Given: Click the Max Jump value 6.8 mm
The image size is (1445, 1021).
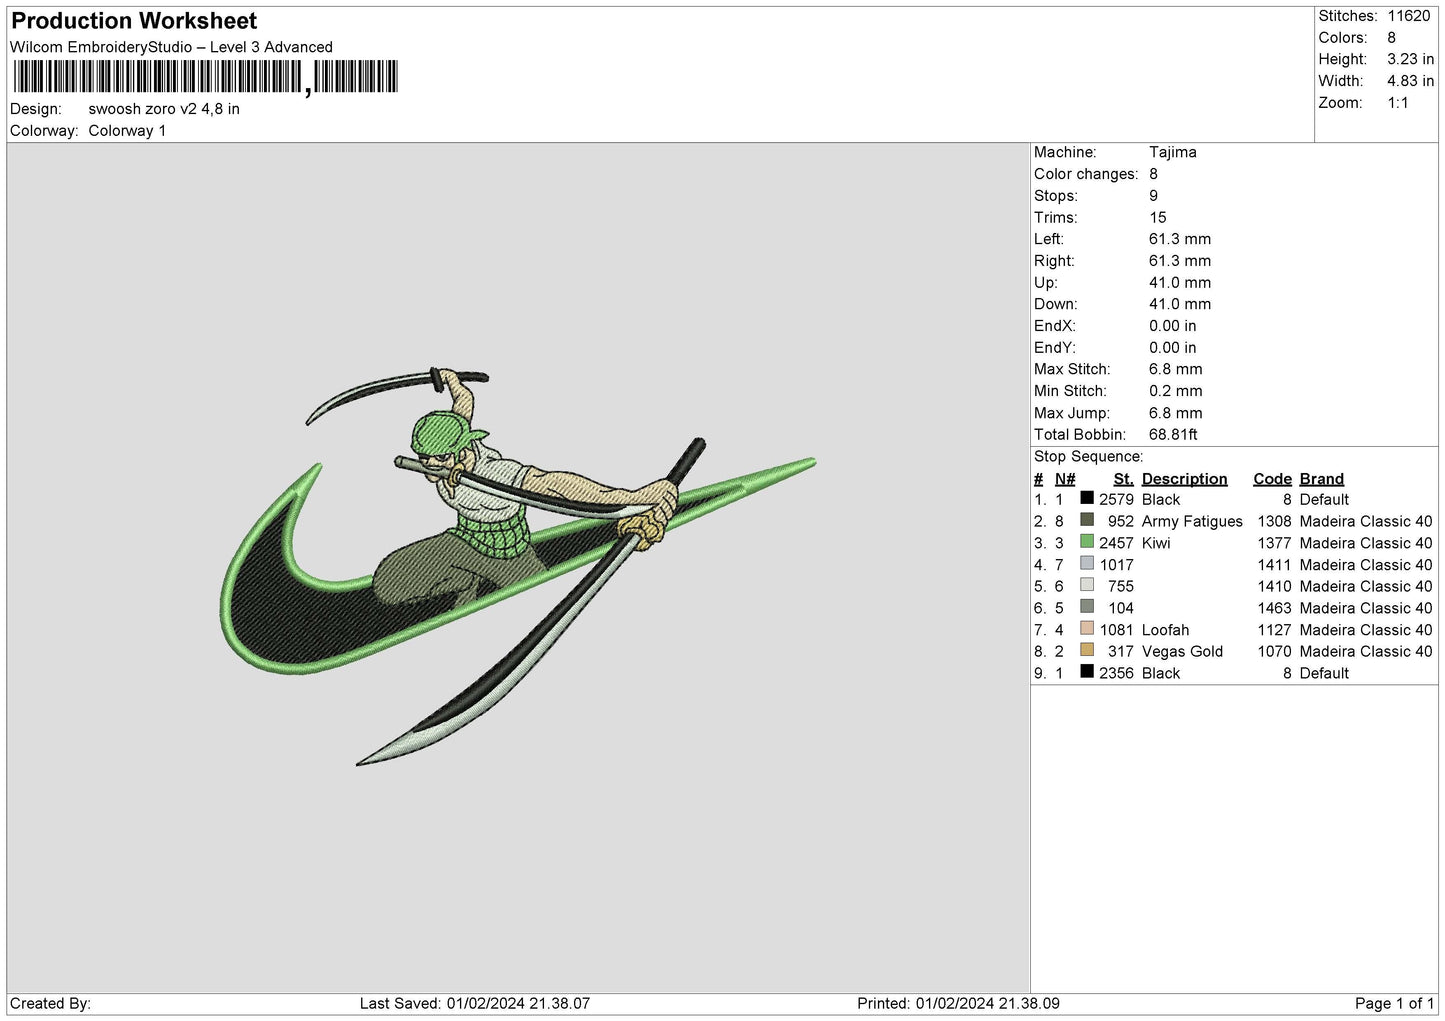Looking at the screenshot, I should 1176,413.
